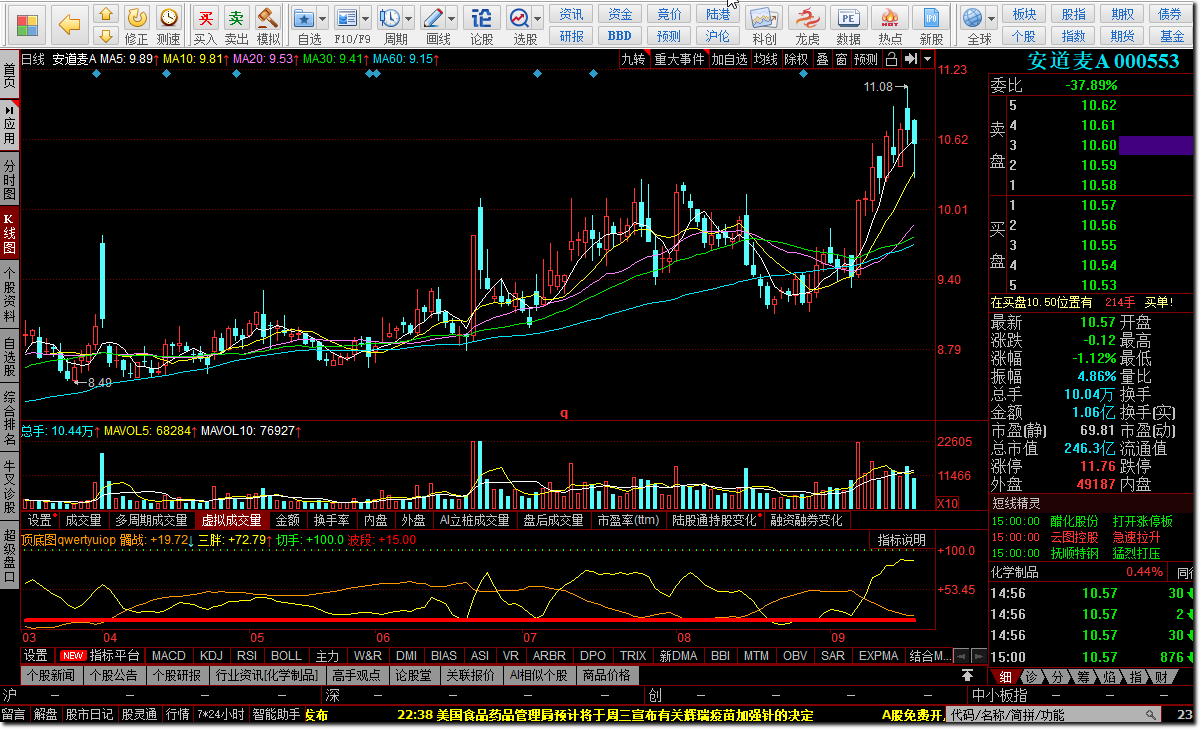
Task: Open the 龙虎 dragon icon
Action: click(807, 18)
